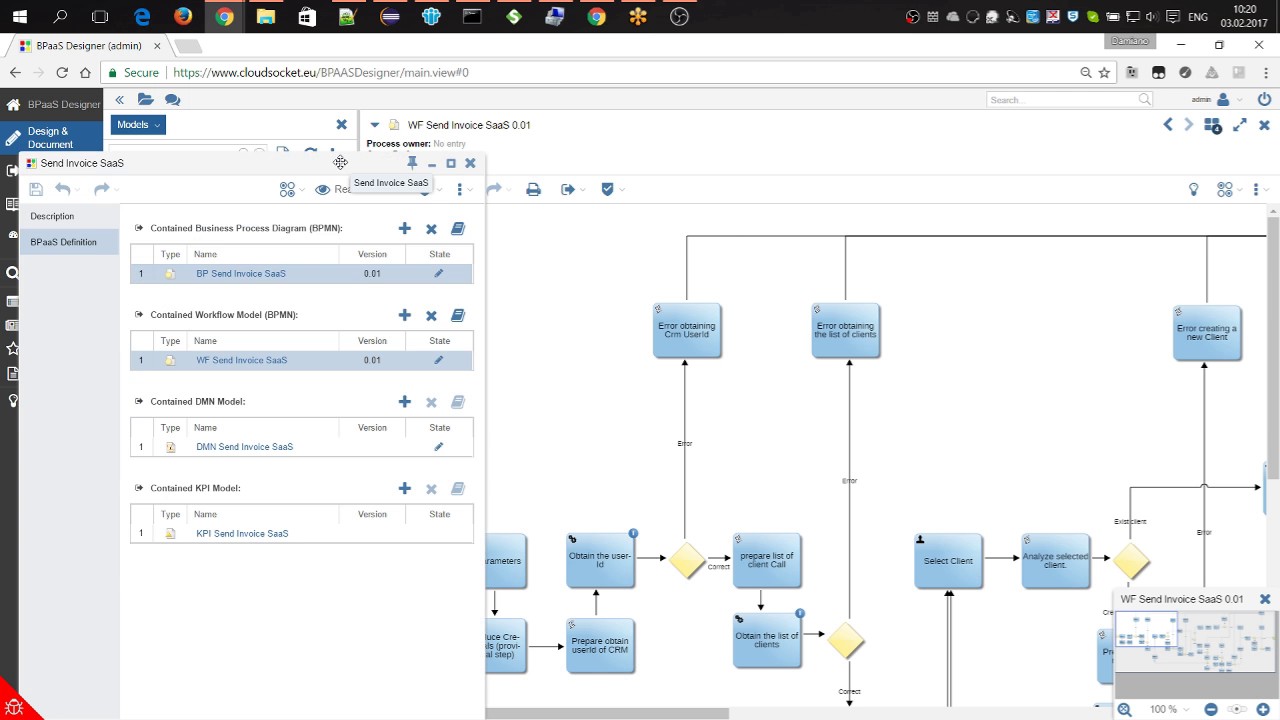This screenshot has height=720, width=1280.
Task: Collapse the side panel with double-chevron icon
Action: tap(119, 99)
